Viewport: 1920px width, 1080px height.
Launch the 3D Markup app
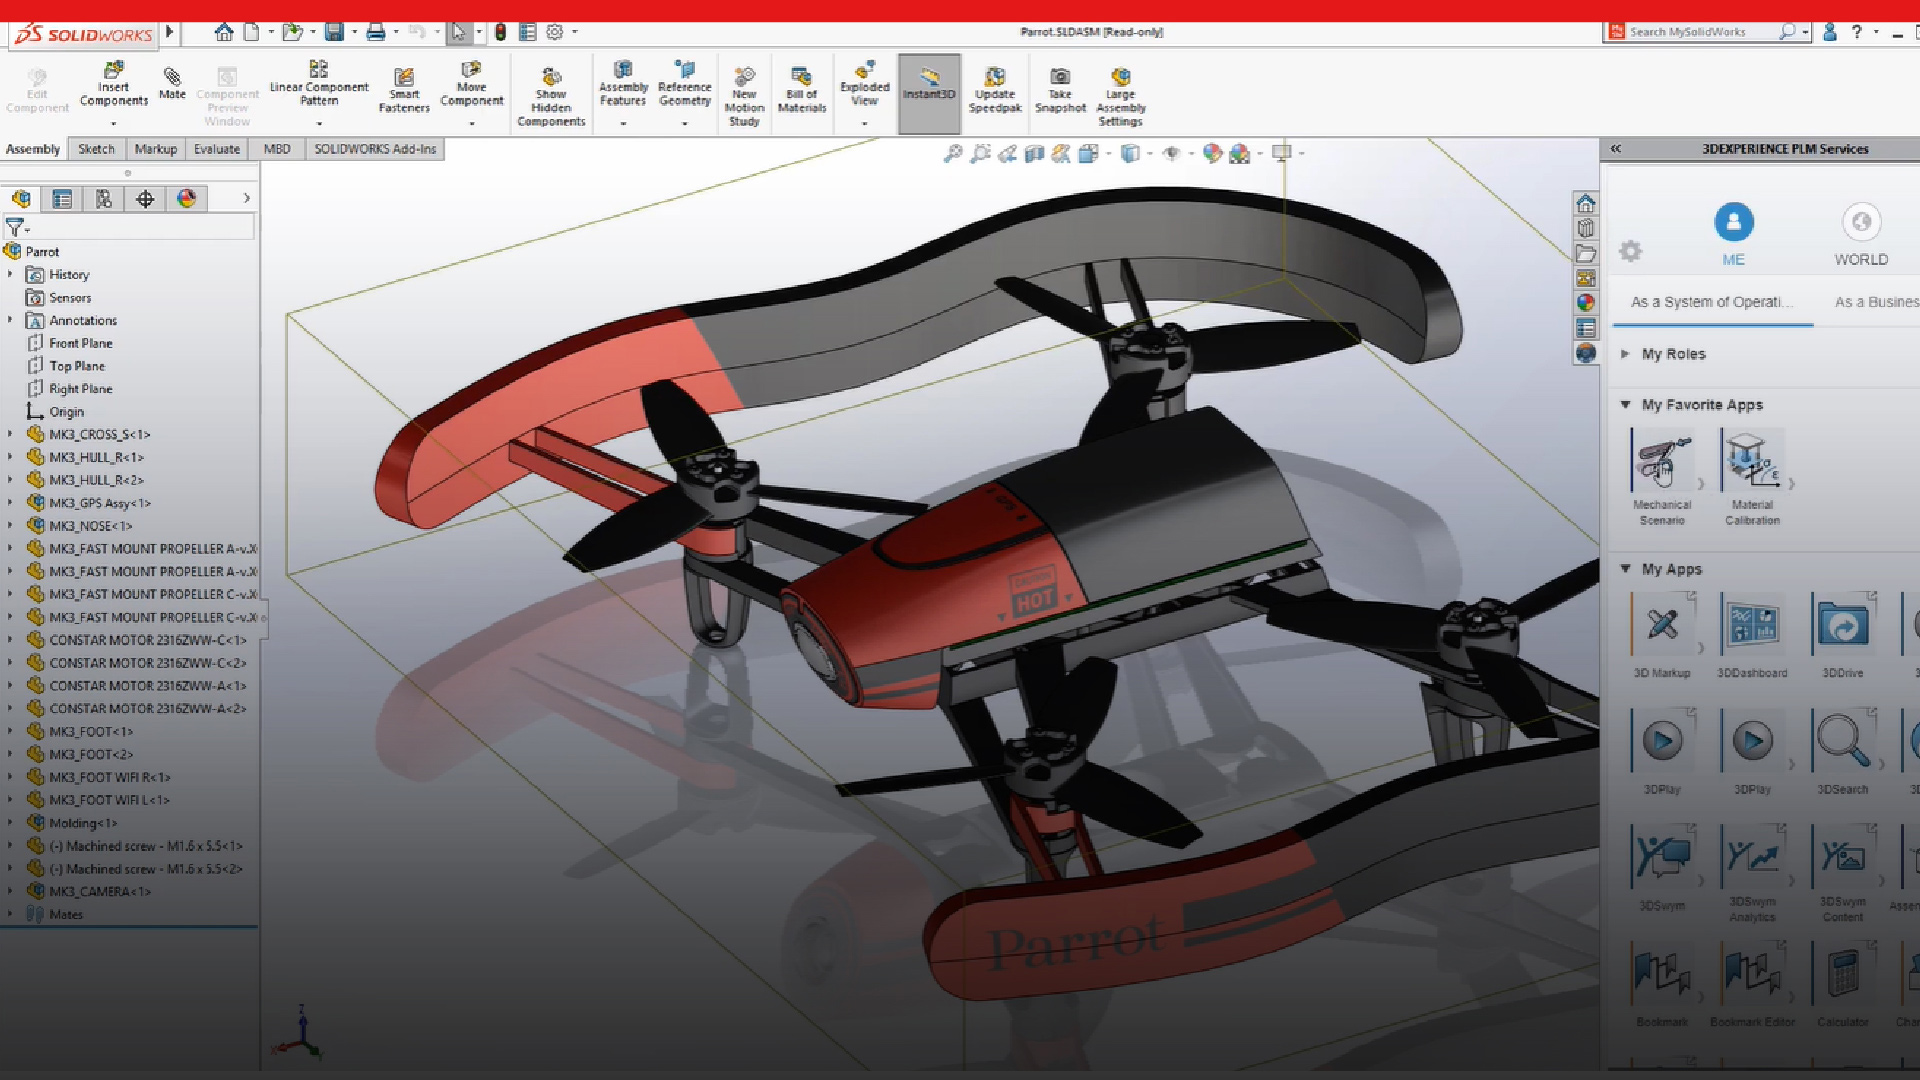(1662, 635)
